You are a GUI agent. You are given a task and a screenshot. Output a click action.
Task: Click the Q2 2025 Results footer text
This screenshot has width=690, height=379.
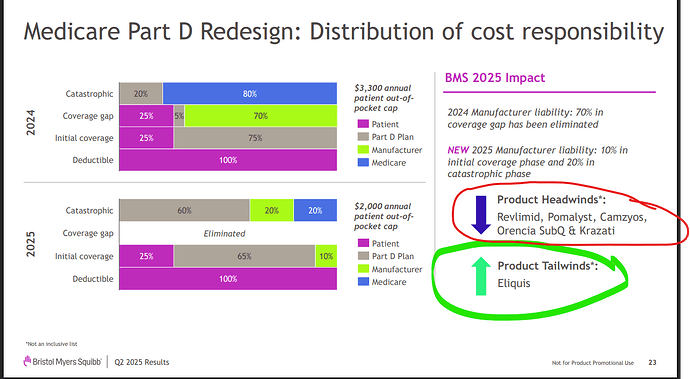pyautogui.click(x=142, y=362)
